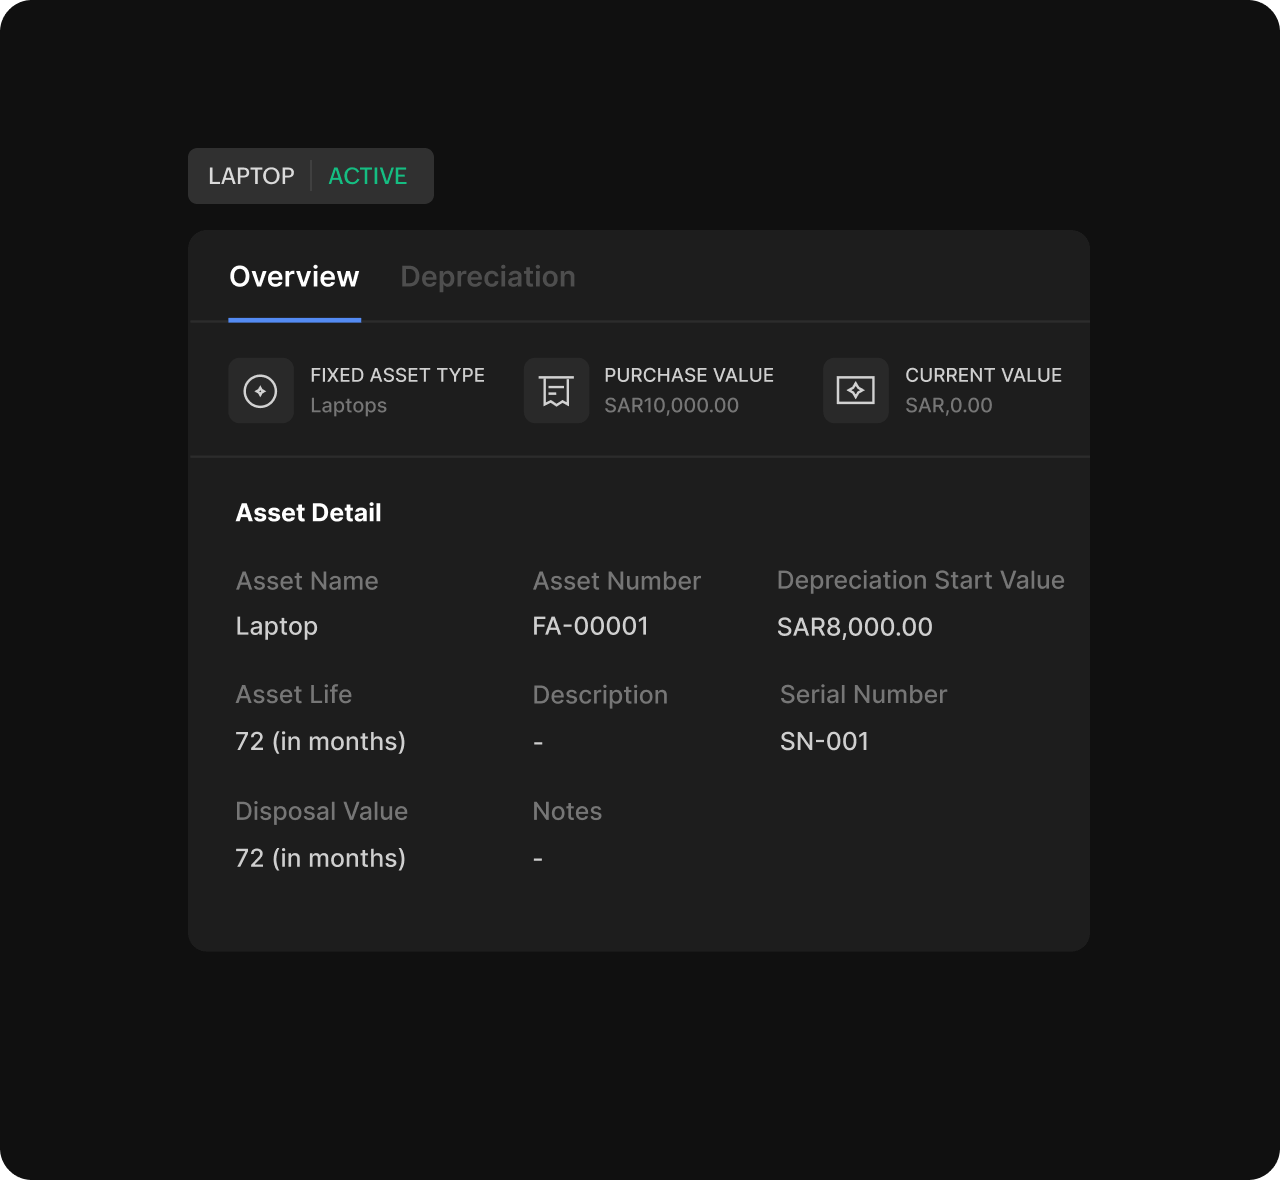Click the LAPTOP label in the status badge

(x=252, y=175)
